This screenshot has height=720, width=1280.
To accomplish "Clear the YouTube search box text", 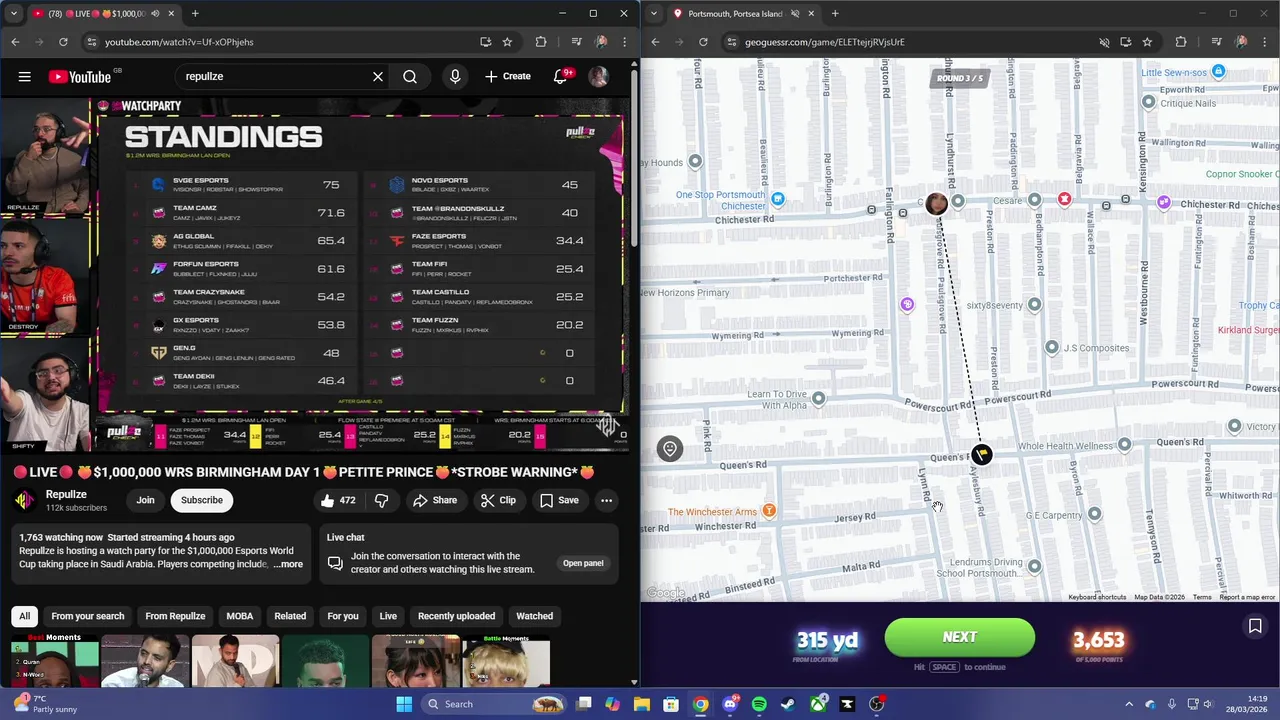I will pos(378,77).
